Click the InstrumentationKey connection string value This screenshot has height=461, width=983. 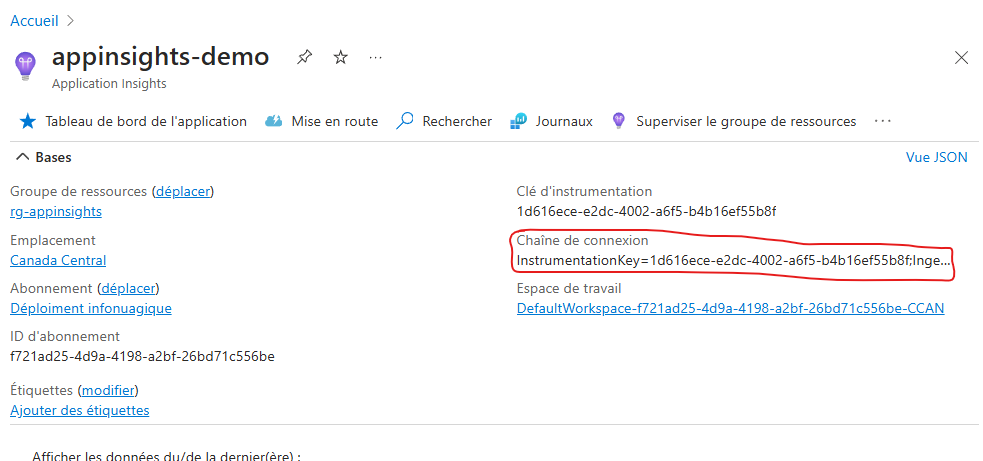[735, 260]
